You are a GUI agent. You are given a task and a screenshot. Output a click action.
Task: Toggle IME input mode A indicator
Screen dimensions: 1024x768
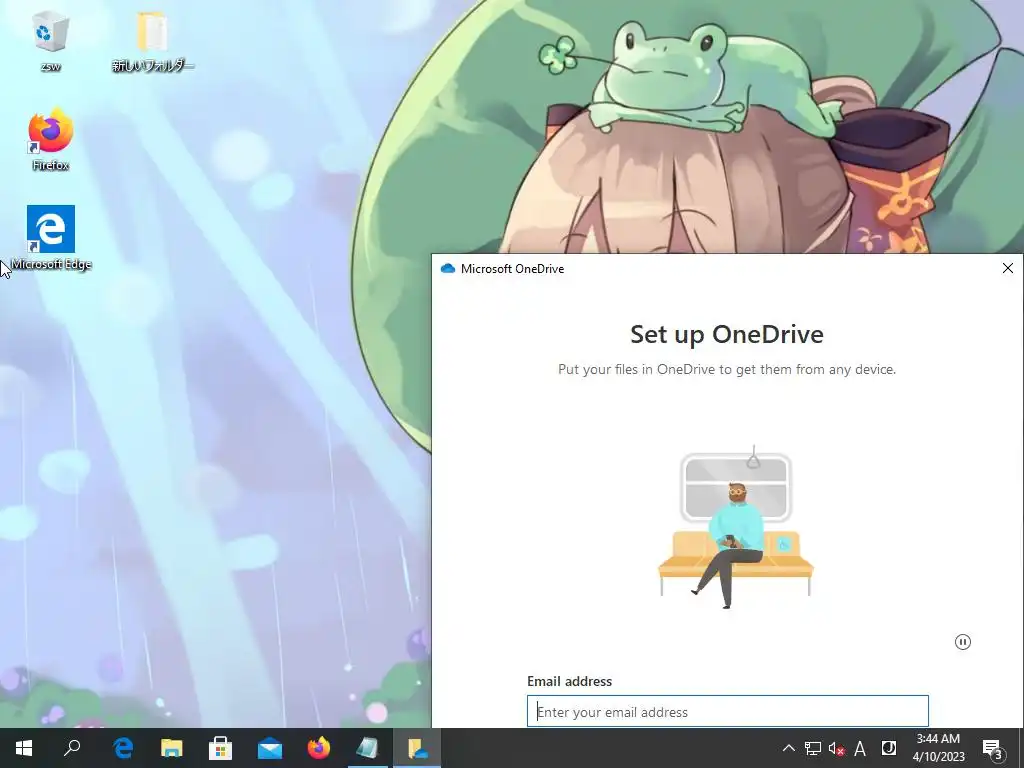(860, 748)
